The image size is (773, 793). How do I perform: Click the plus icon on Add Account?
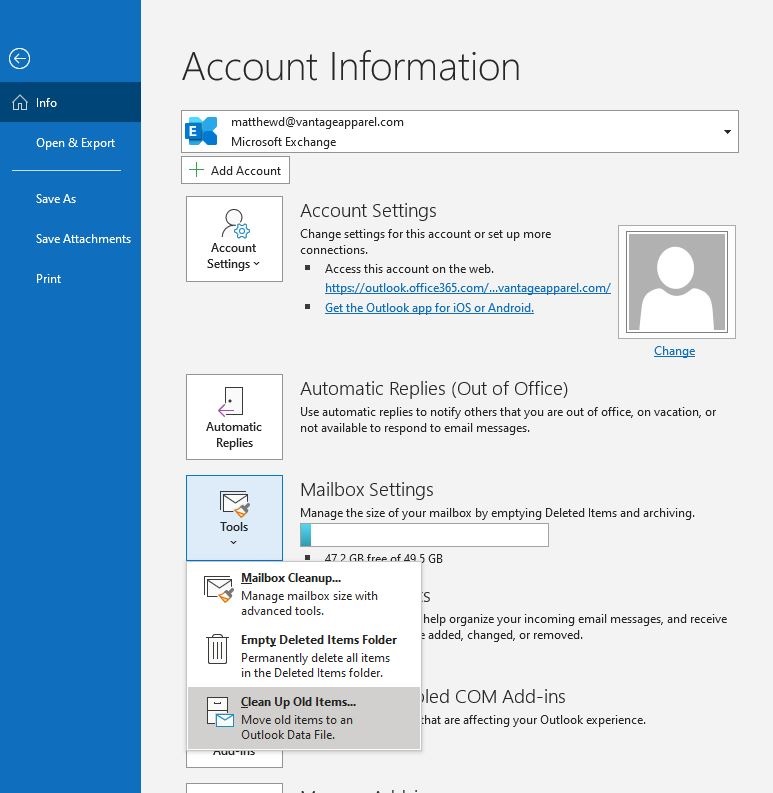pos(196,170)
